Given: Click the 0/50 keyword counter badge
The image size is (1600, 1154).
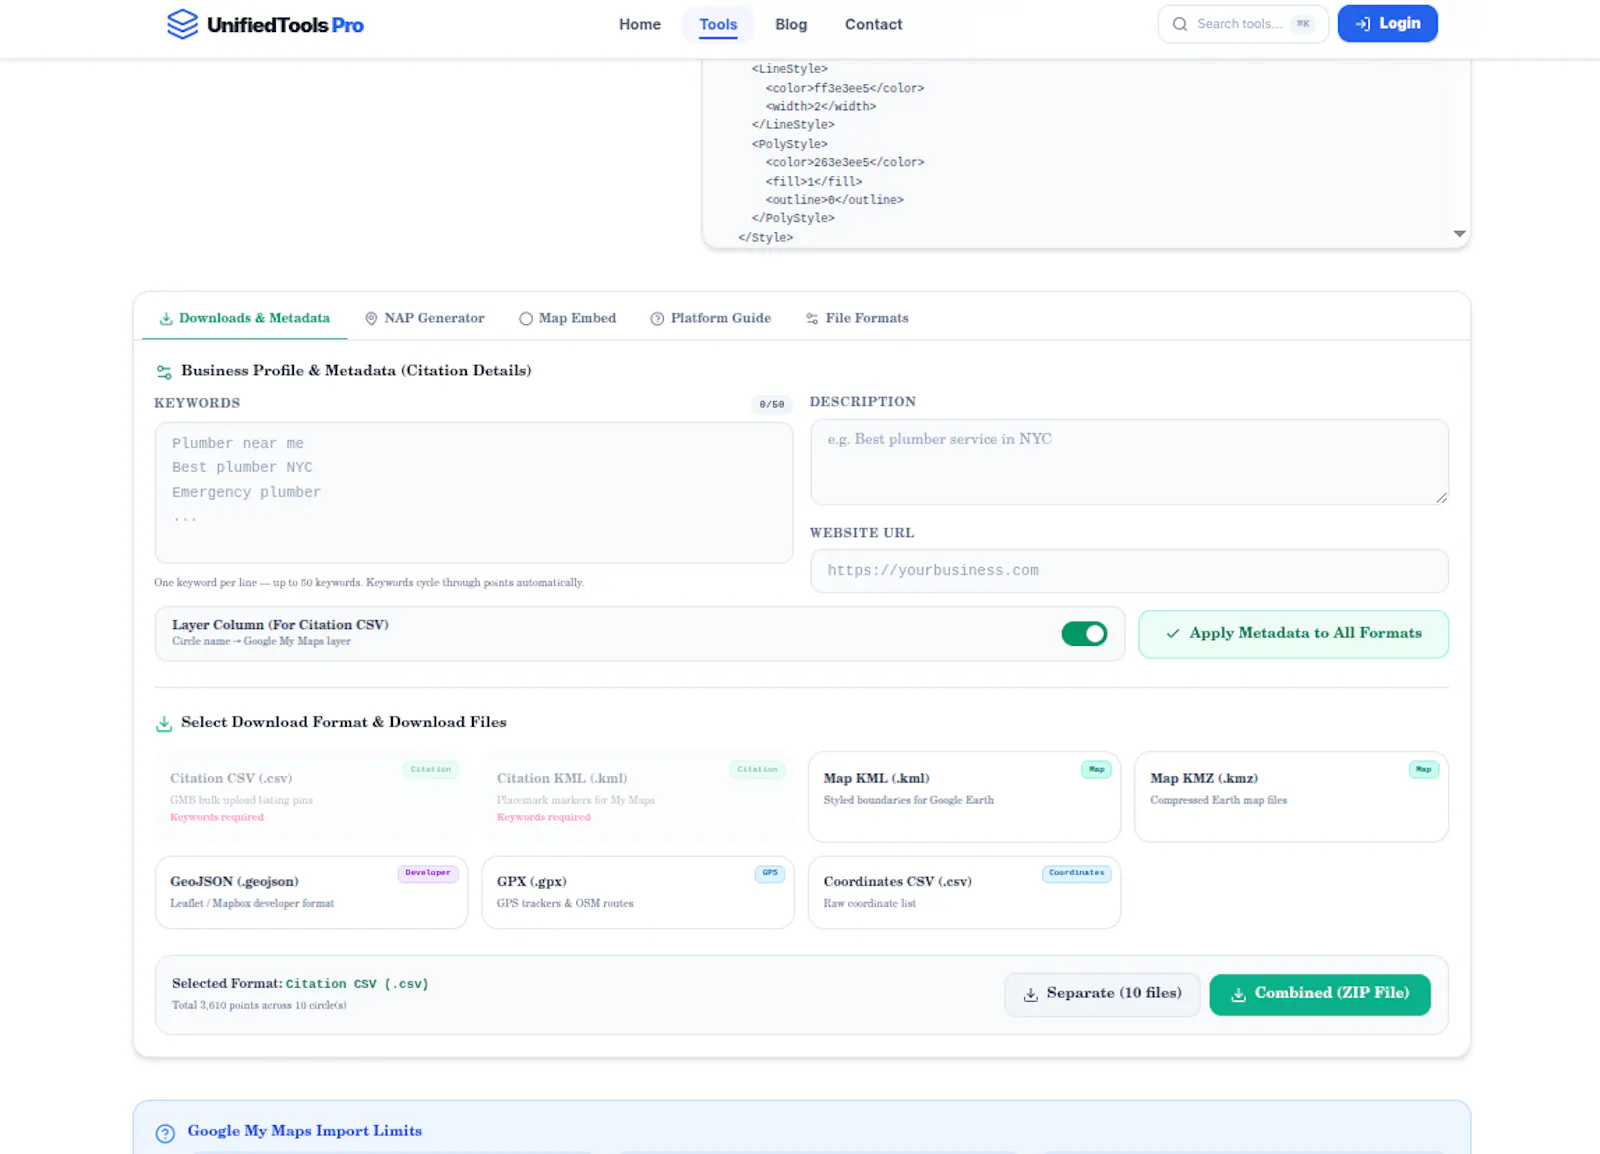Looking at the screenshot, I should tap(771, 405).
